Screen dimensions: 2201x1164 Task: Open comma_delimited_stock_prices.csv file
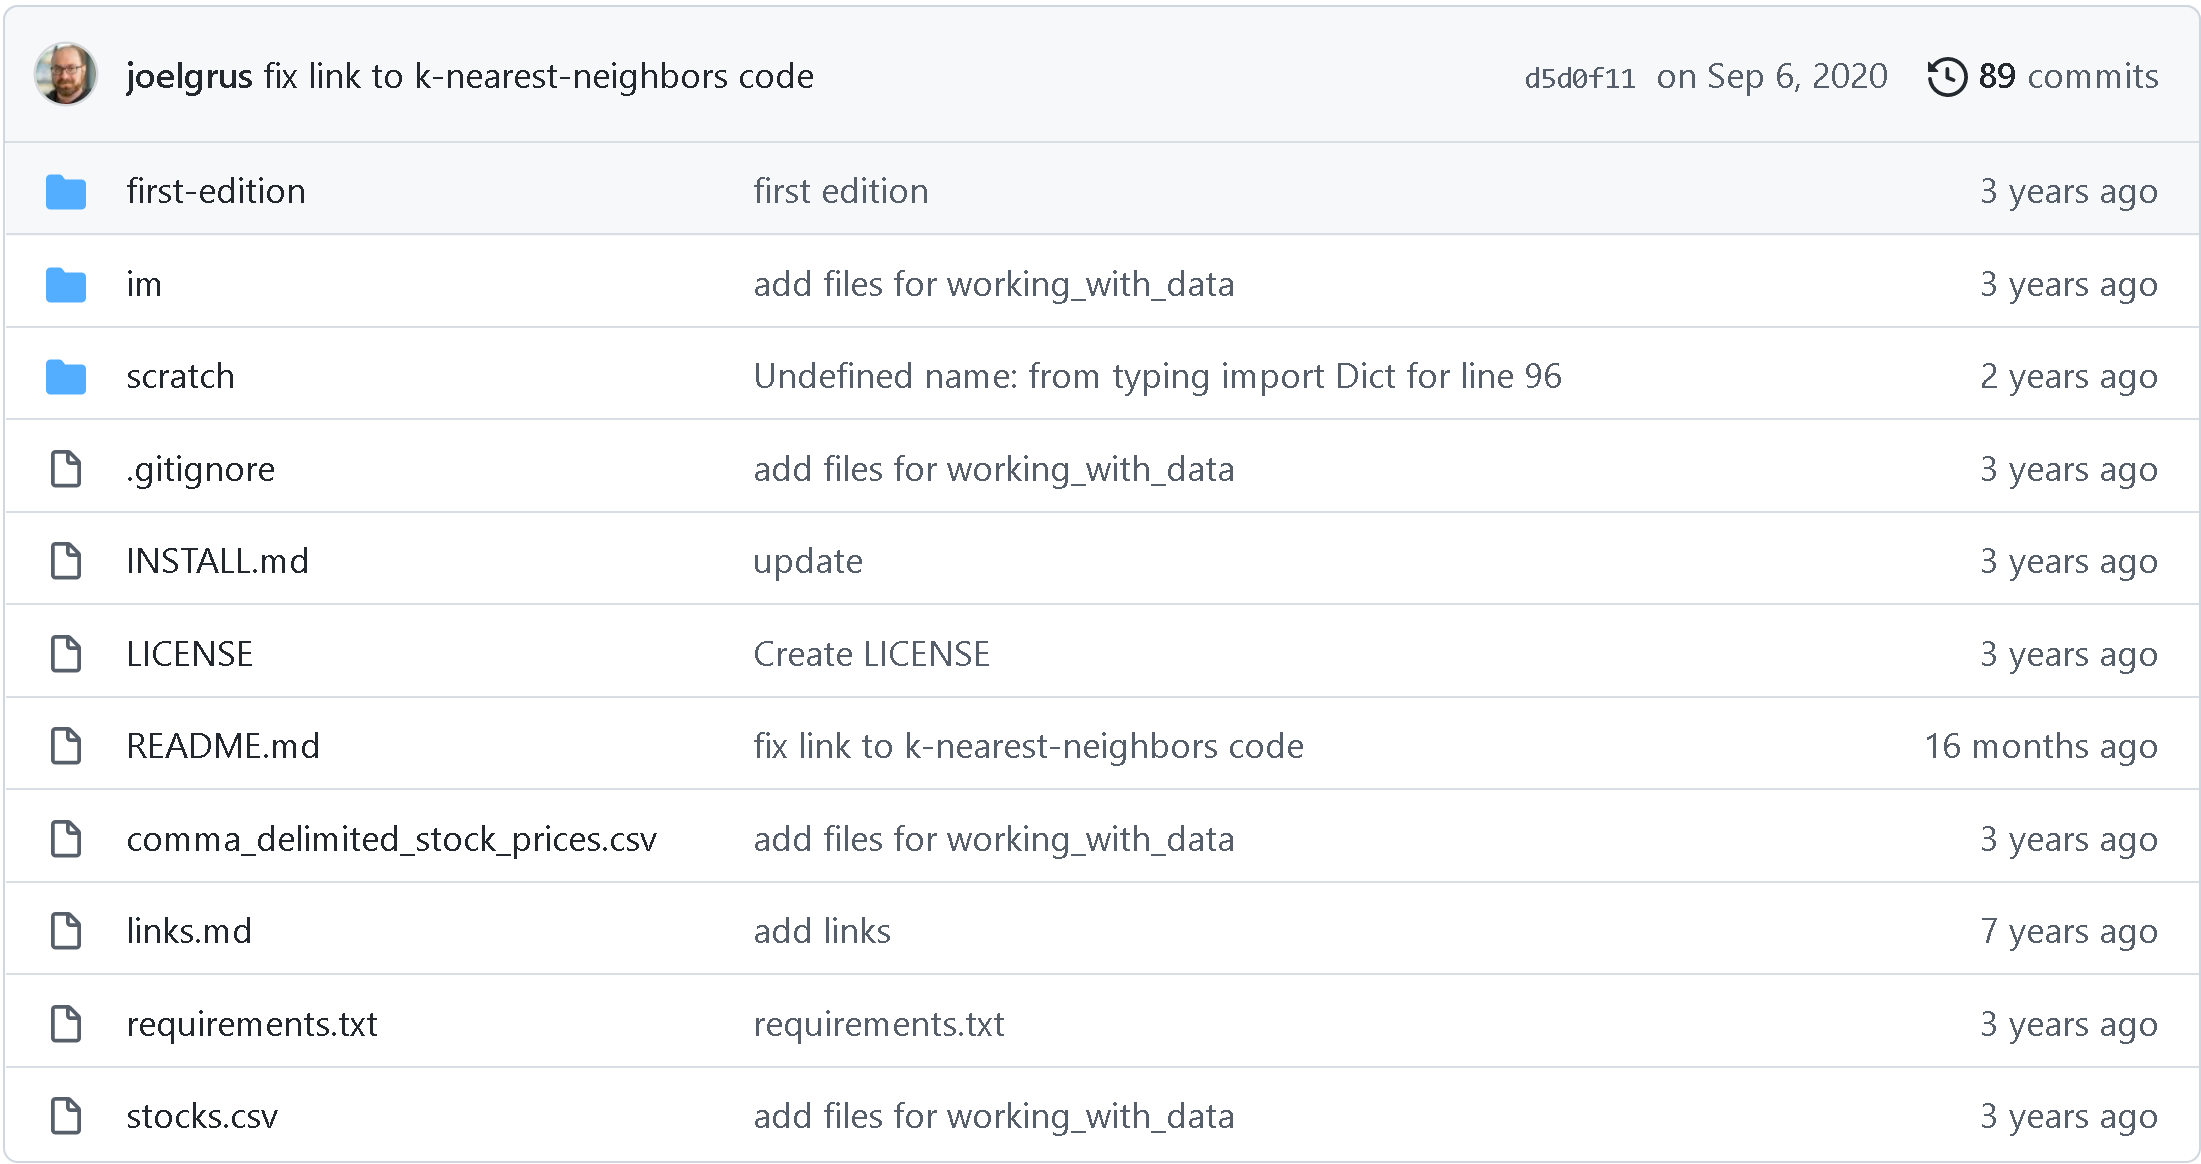391,839
